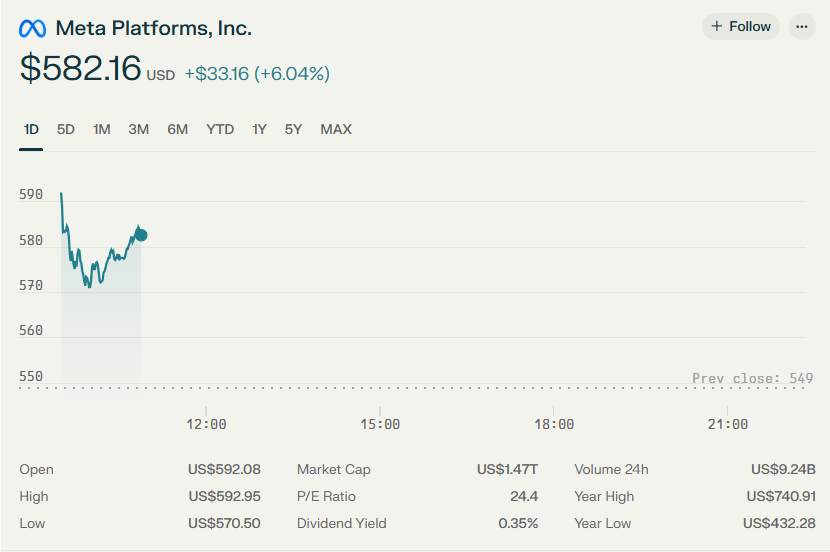Click the Volume 24h value US$9.24B

(x=783, y=469)
